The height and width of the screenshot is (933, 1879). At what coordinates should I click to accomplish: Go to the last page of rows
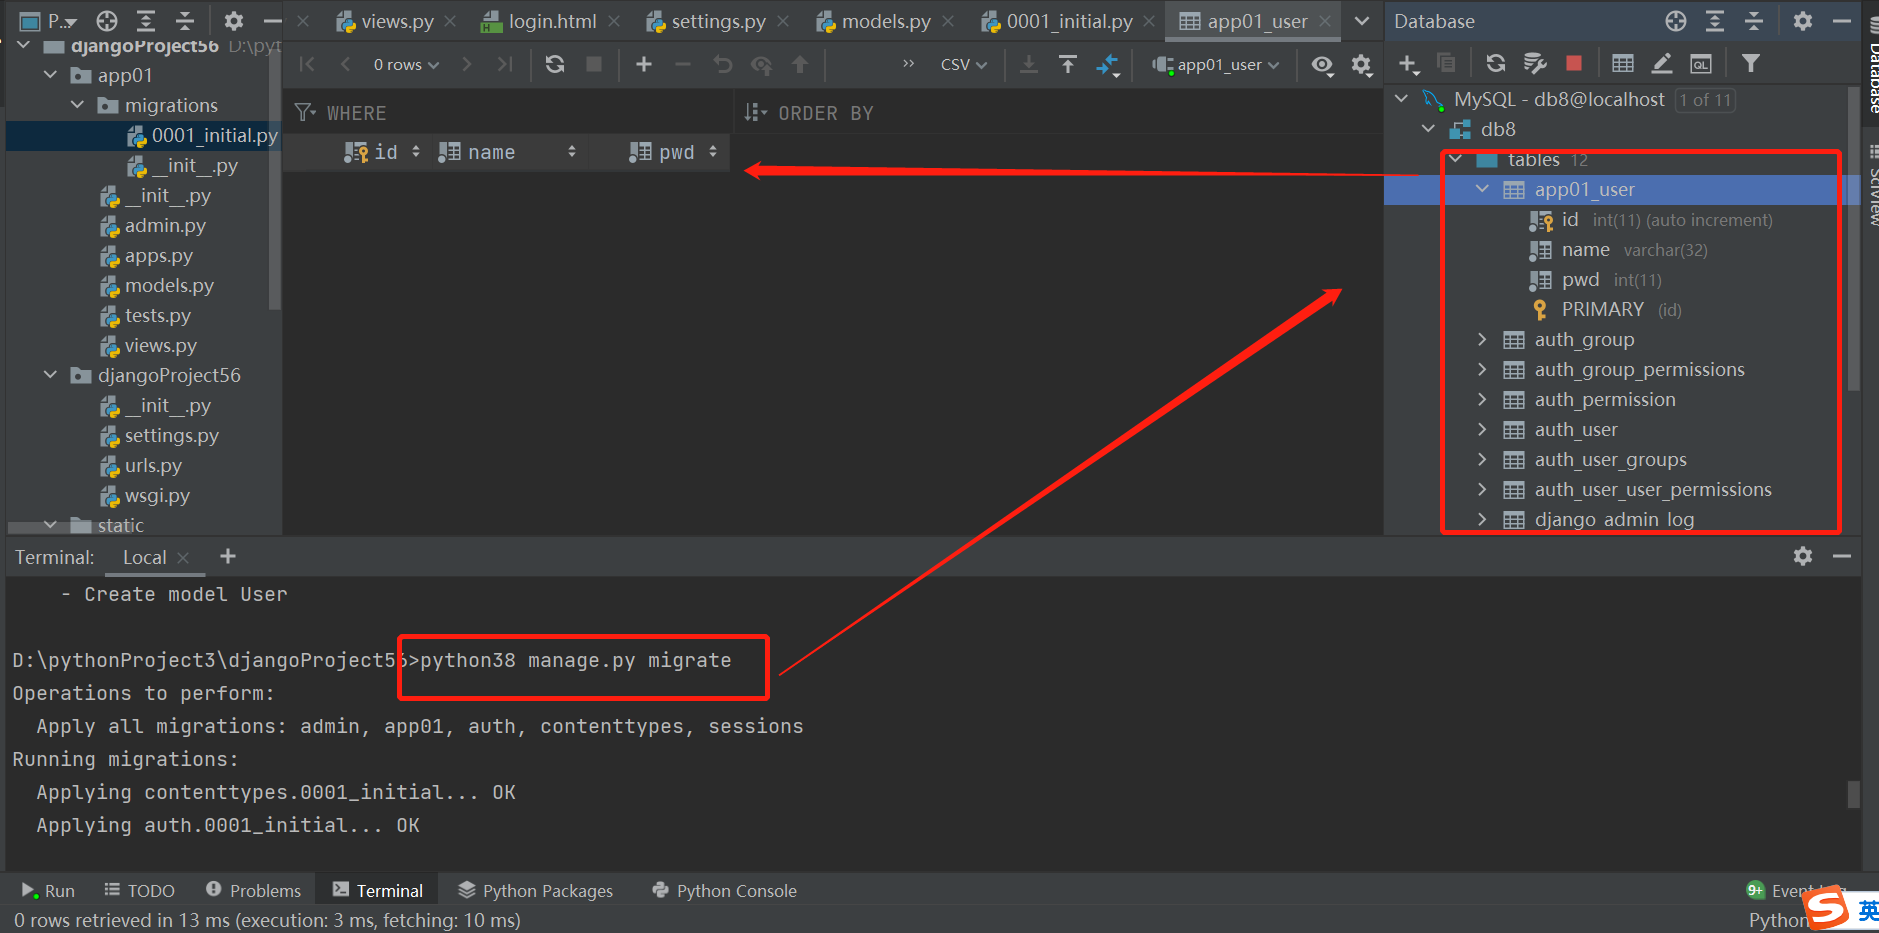coord(505,65)
